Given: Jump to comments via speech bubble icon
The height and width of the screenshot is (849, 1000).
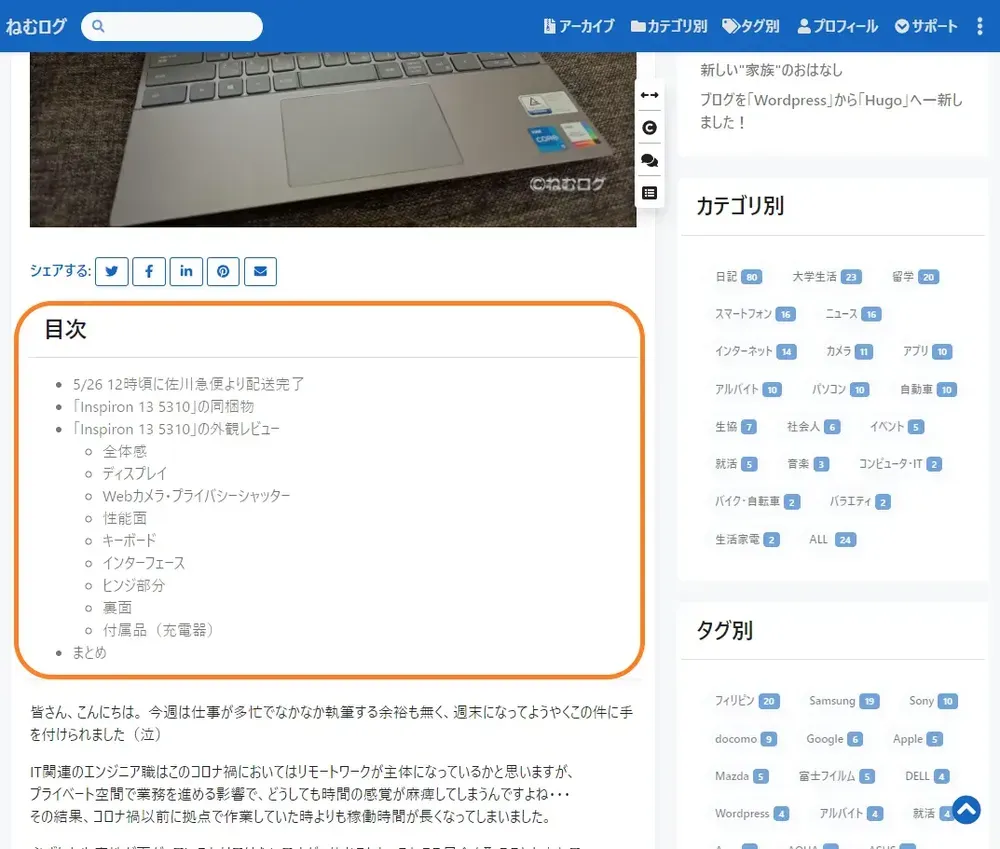Looking at the screenshot, I should tap(648, 160).
